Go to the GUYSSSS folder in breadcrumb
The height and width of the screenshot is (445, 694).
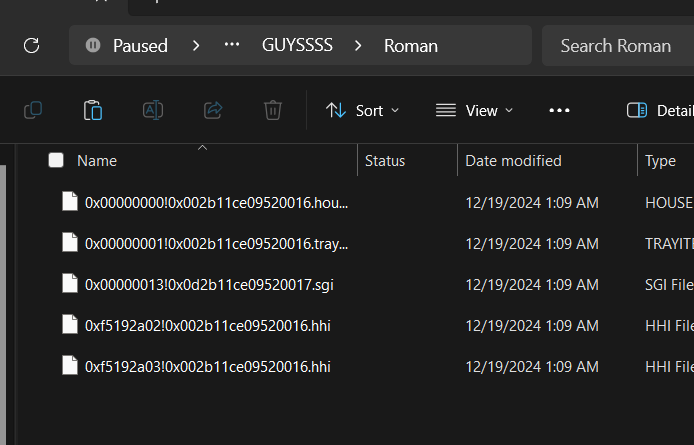pos(297,45)
